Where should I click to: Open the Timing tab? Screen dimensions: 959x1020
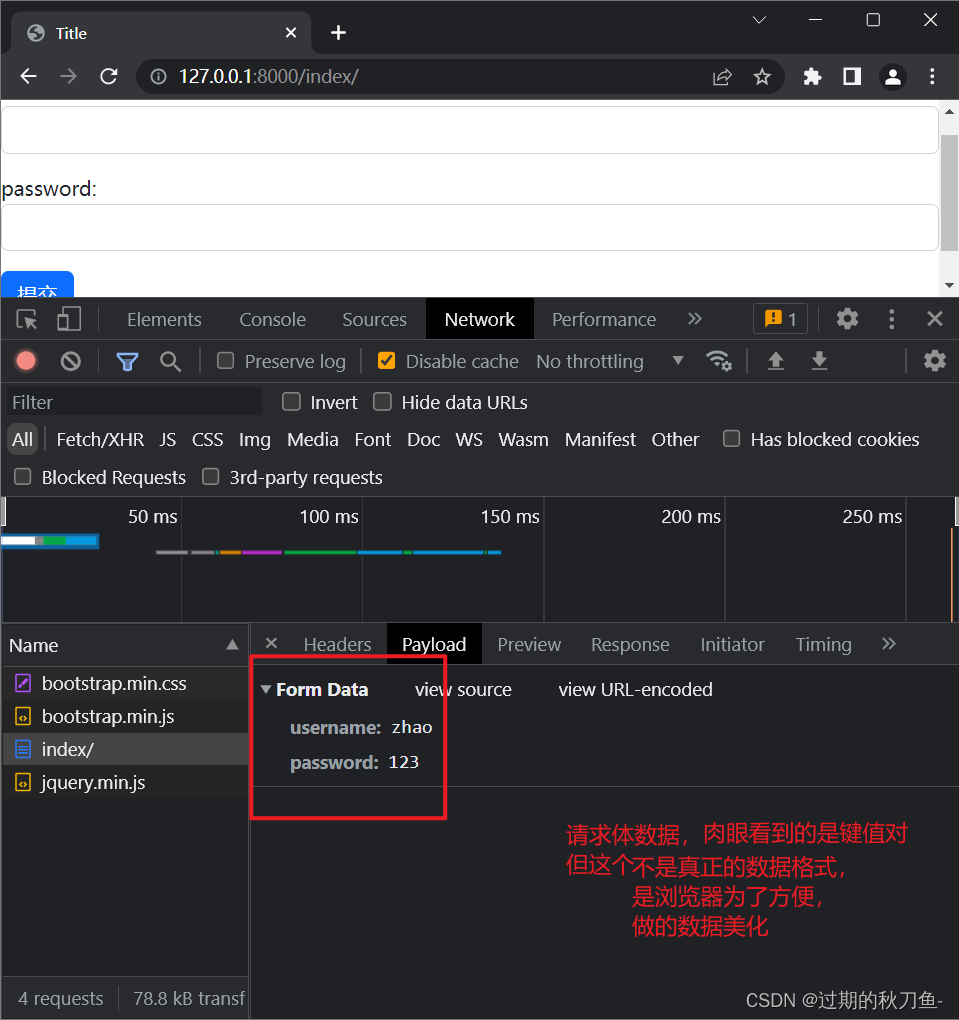coord(823,645)
